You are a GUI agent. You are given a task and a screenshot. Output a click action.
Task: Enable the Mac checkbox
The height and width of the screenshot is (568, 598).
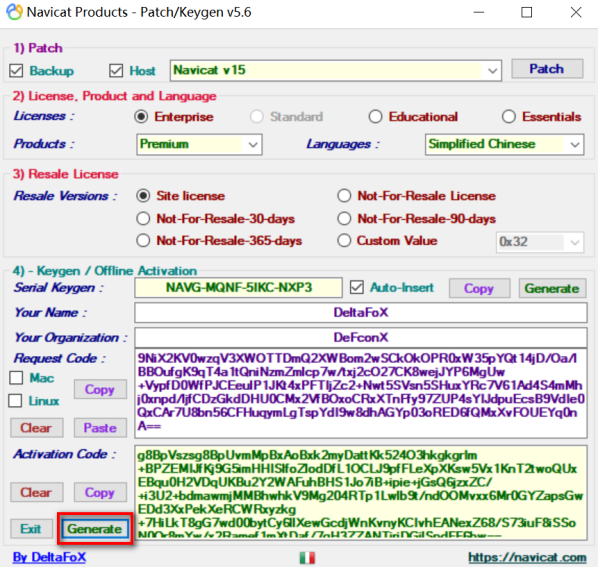pyautogui.click(x=16, y=378)
